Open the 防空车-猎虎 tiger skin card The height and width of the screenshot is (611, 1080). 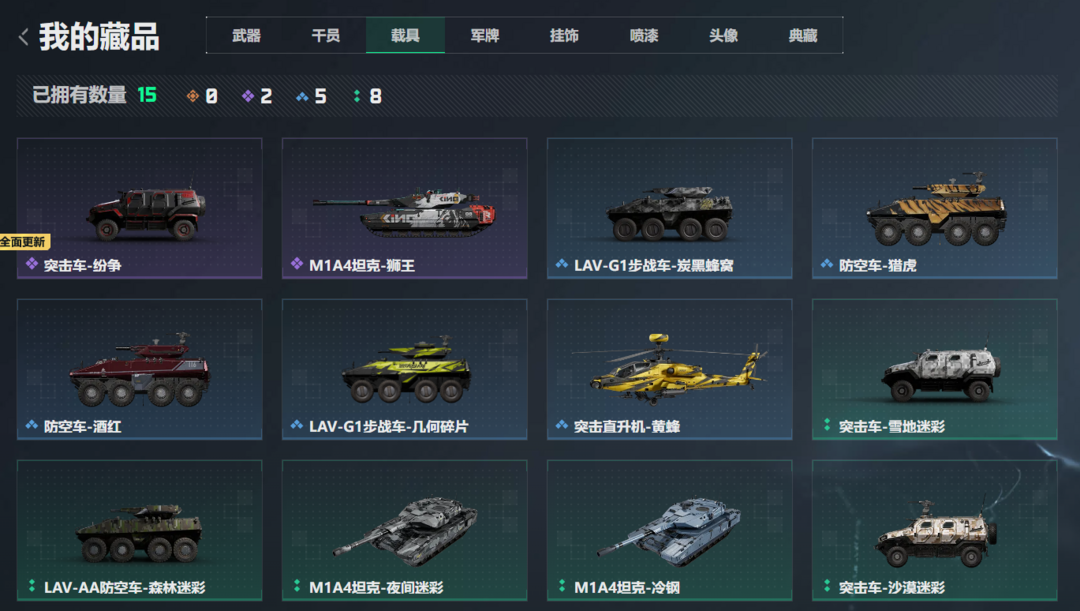[935, 208]
